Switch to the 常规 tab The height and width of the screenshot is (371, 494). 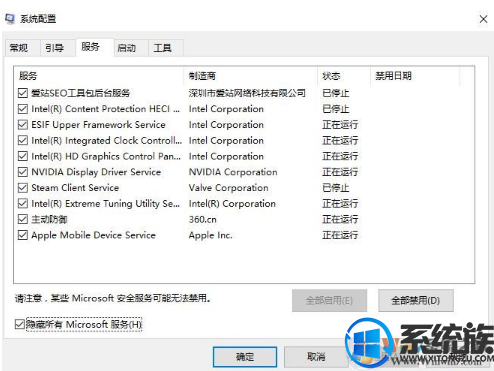point(23,48)
